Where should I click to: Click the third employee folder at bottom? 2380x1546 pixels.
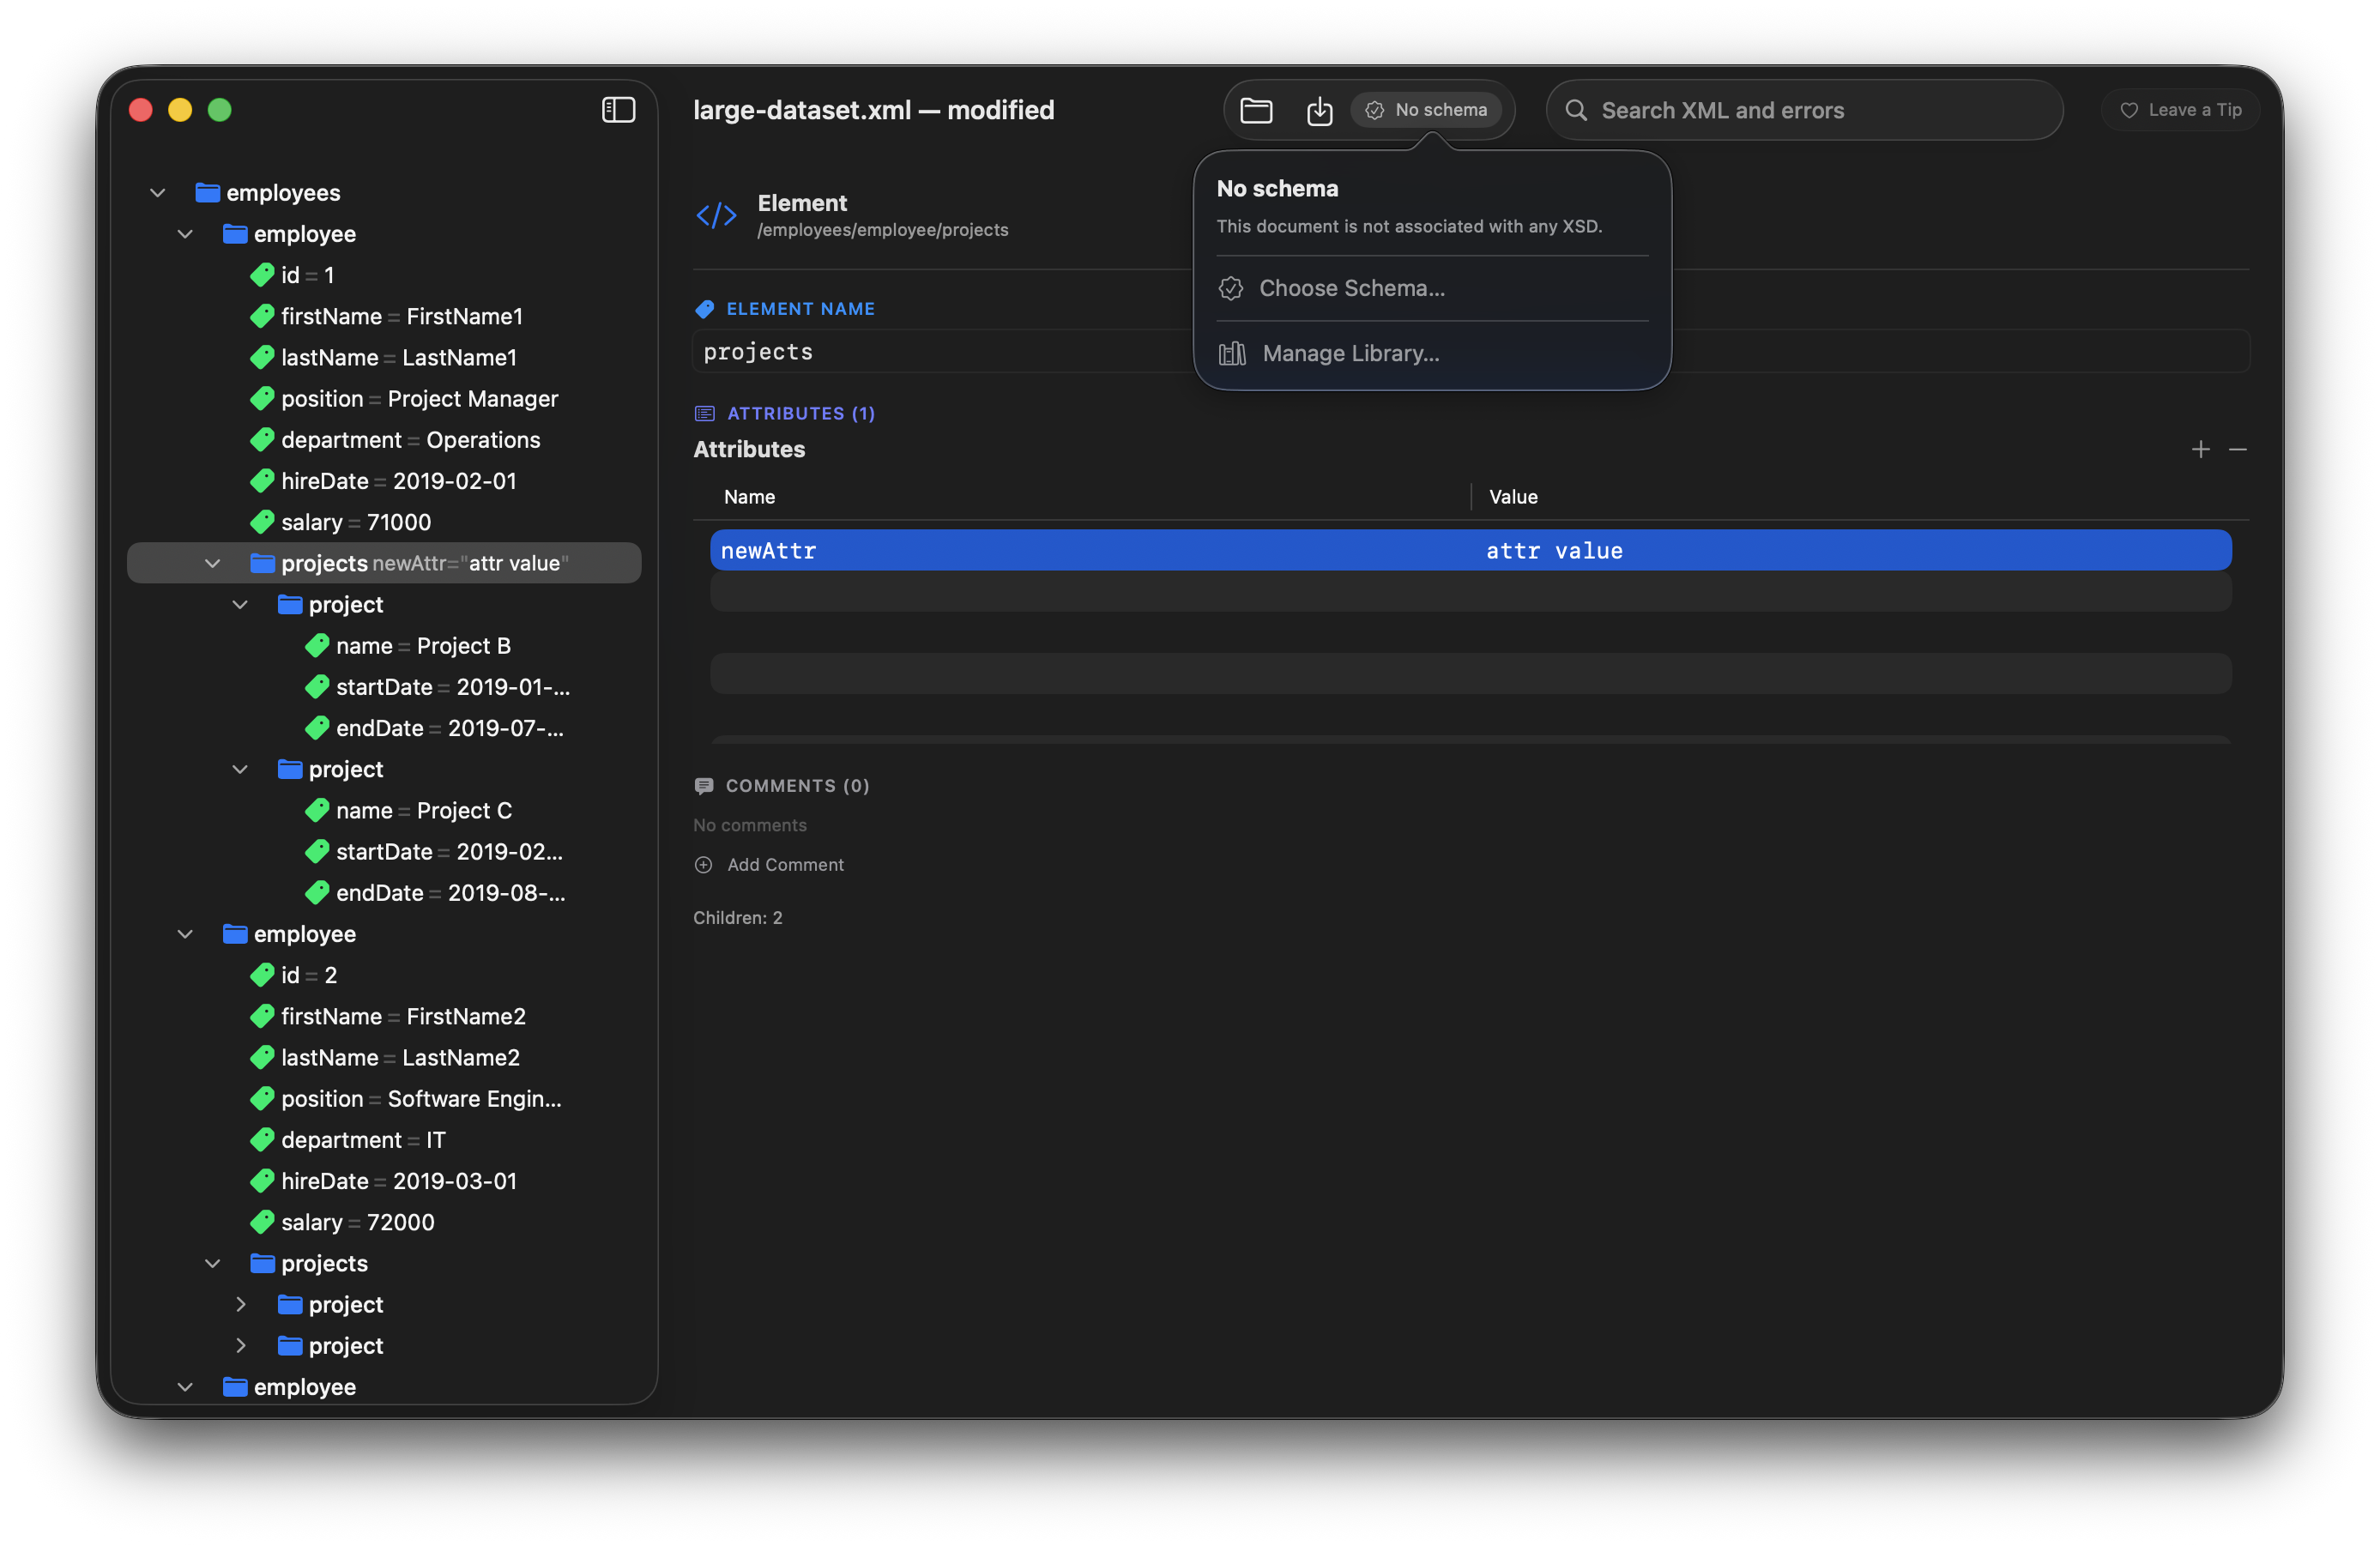tap(234, 1387)
